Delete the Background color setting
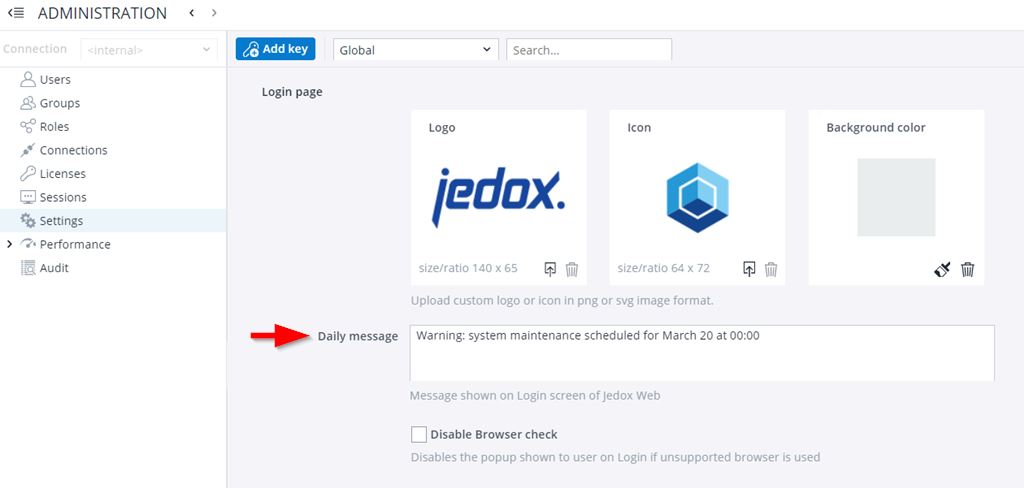The width and height of the screenshot is (1024, 488). click(968, 268)
